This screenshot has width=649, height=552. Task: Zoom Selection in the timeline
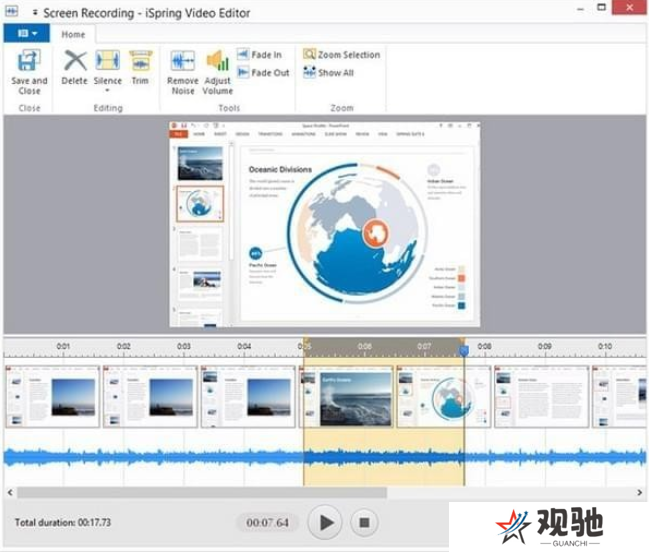(x=341, y=55)
